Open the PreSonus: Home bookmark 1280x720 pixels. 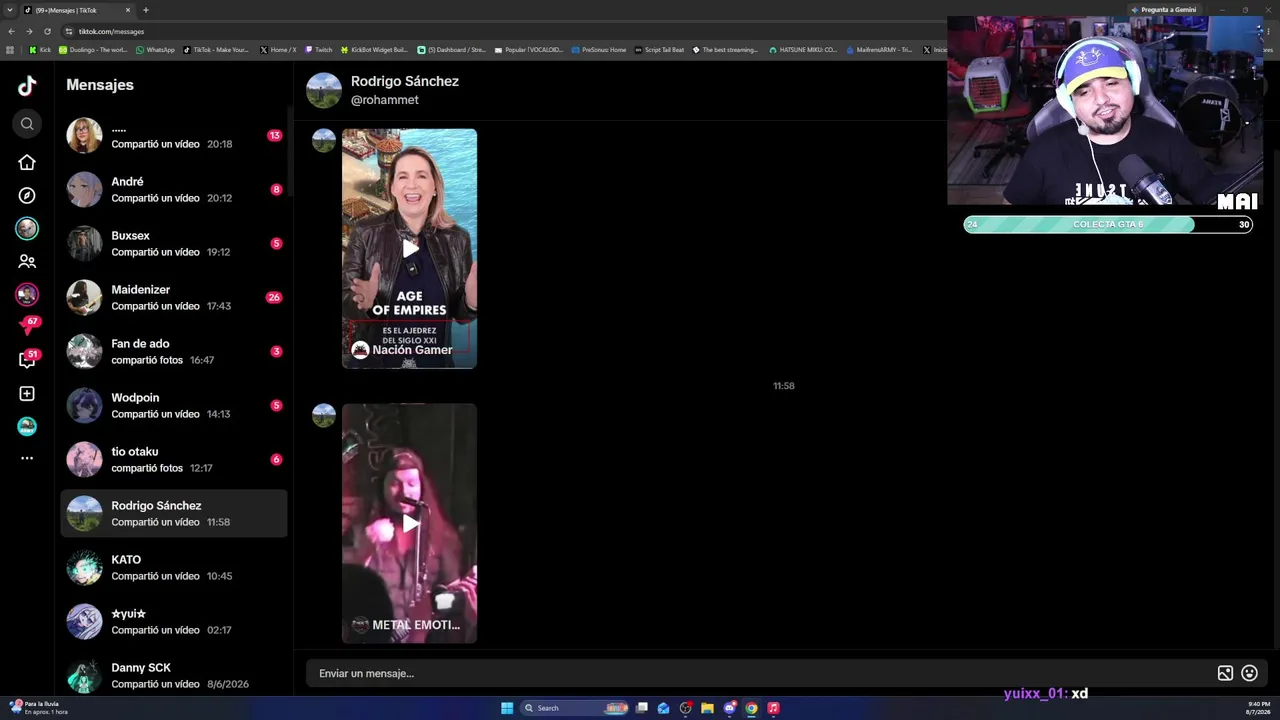599,49
